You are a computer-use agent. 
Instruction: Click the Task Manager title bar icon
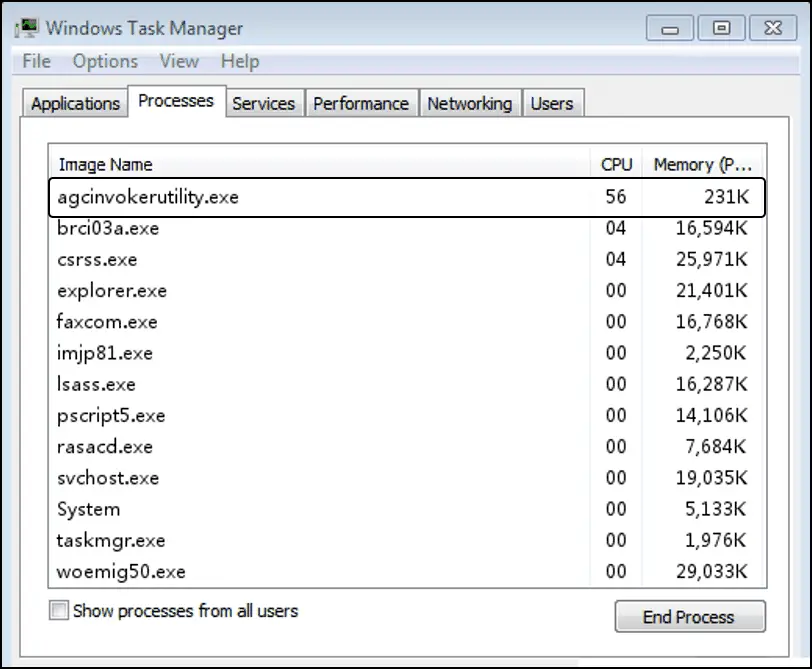(26, 28)
